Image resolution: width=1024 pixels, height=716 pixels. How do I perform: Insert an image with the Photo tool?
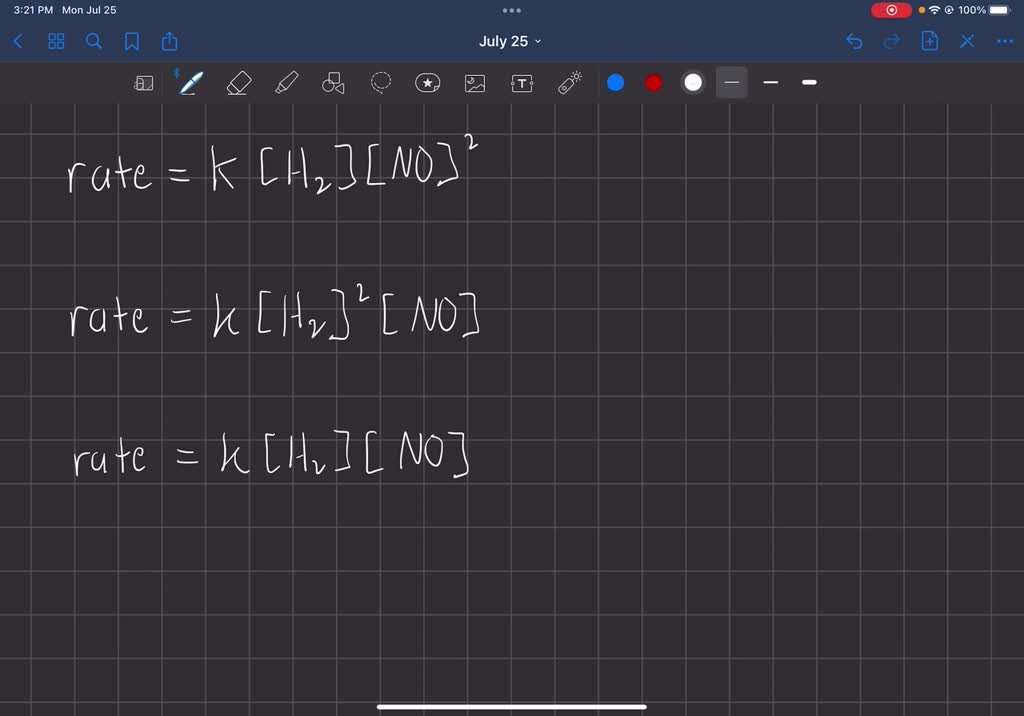coord(474,83)
